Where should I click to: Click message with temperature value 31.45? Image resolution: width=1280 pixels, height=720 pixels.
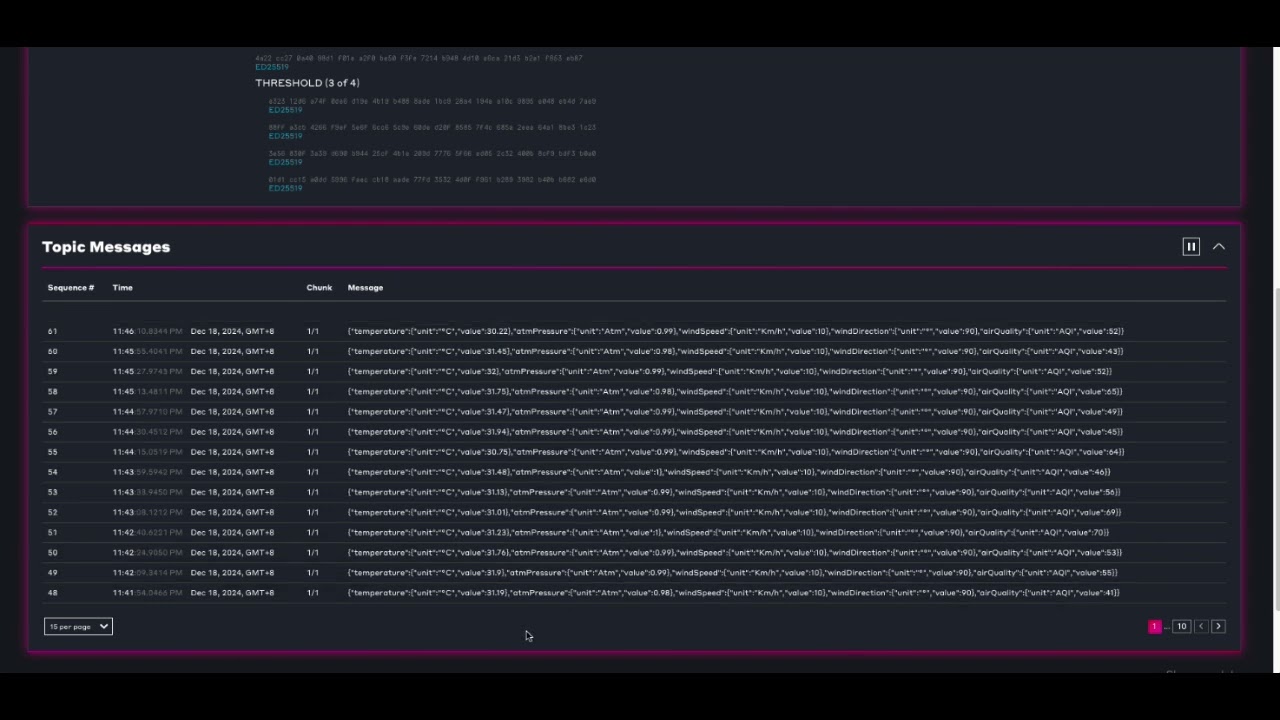pyautogui.click(x=736, y=351)
